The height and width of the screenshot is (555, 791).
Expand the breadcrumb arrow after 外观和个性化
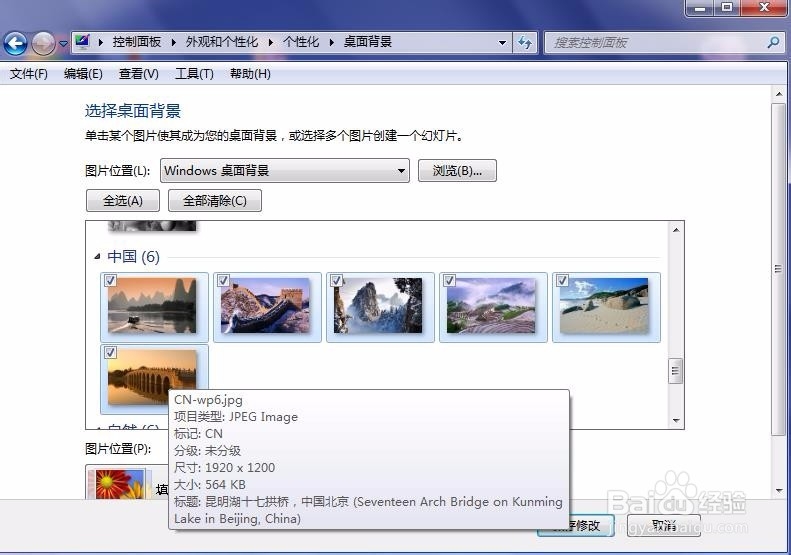point(270,42)
